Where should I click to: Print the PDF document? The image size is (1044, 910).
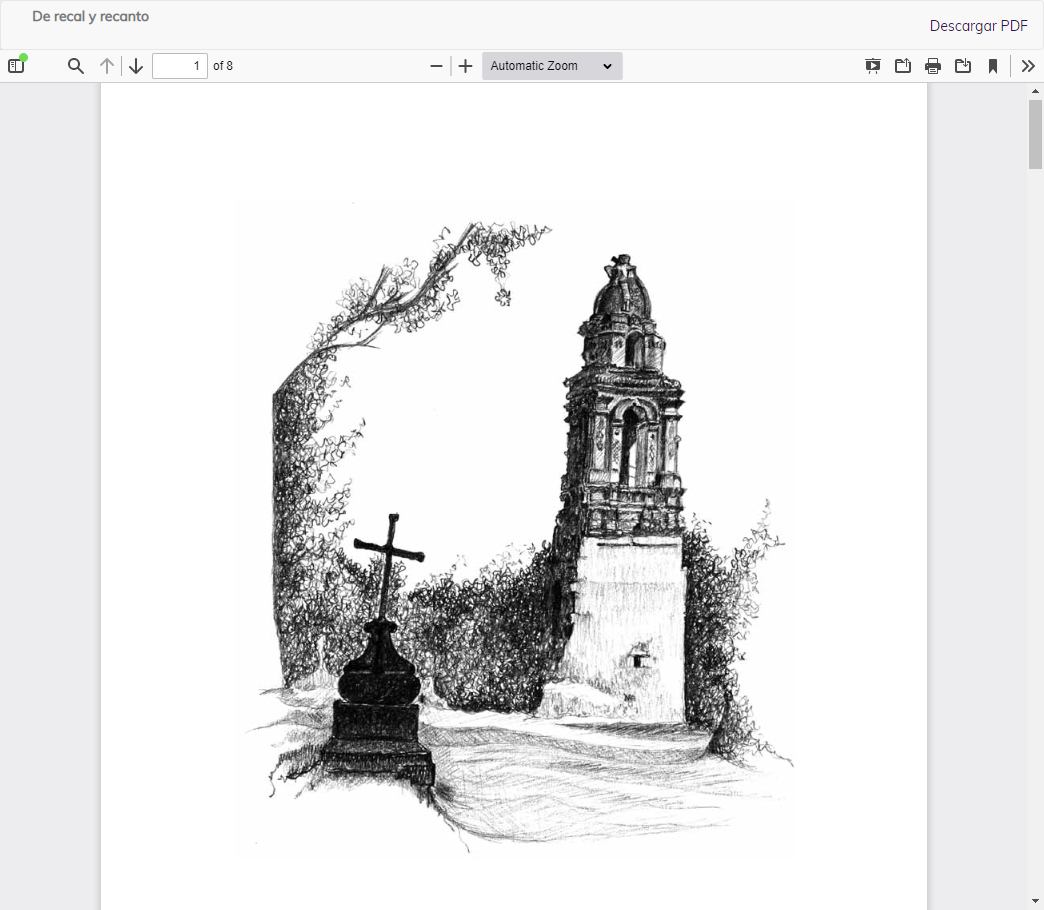coord(933,66)
